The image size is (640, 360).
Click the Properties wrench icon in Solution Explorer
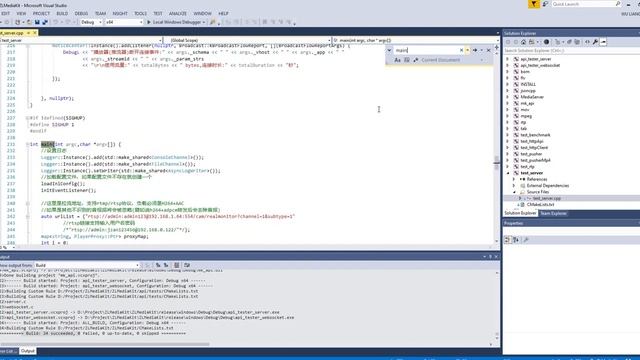click(x=596, y=42)
